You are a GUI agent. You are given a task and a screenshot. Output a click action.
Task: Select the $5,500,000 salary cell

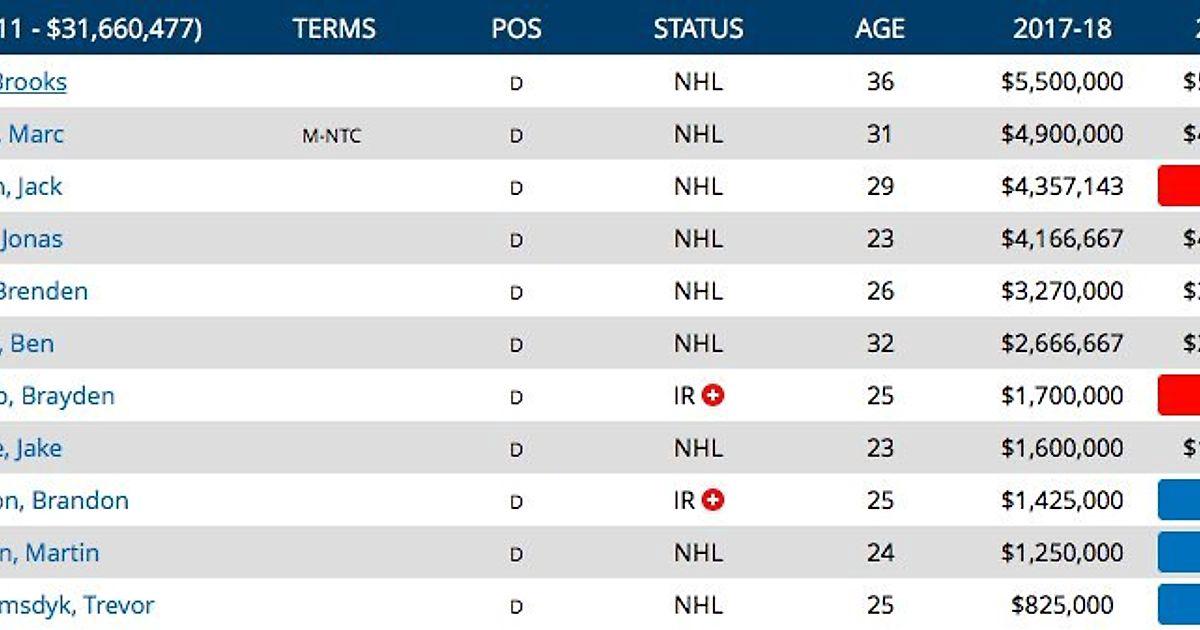coord(1062,82)
